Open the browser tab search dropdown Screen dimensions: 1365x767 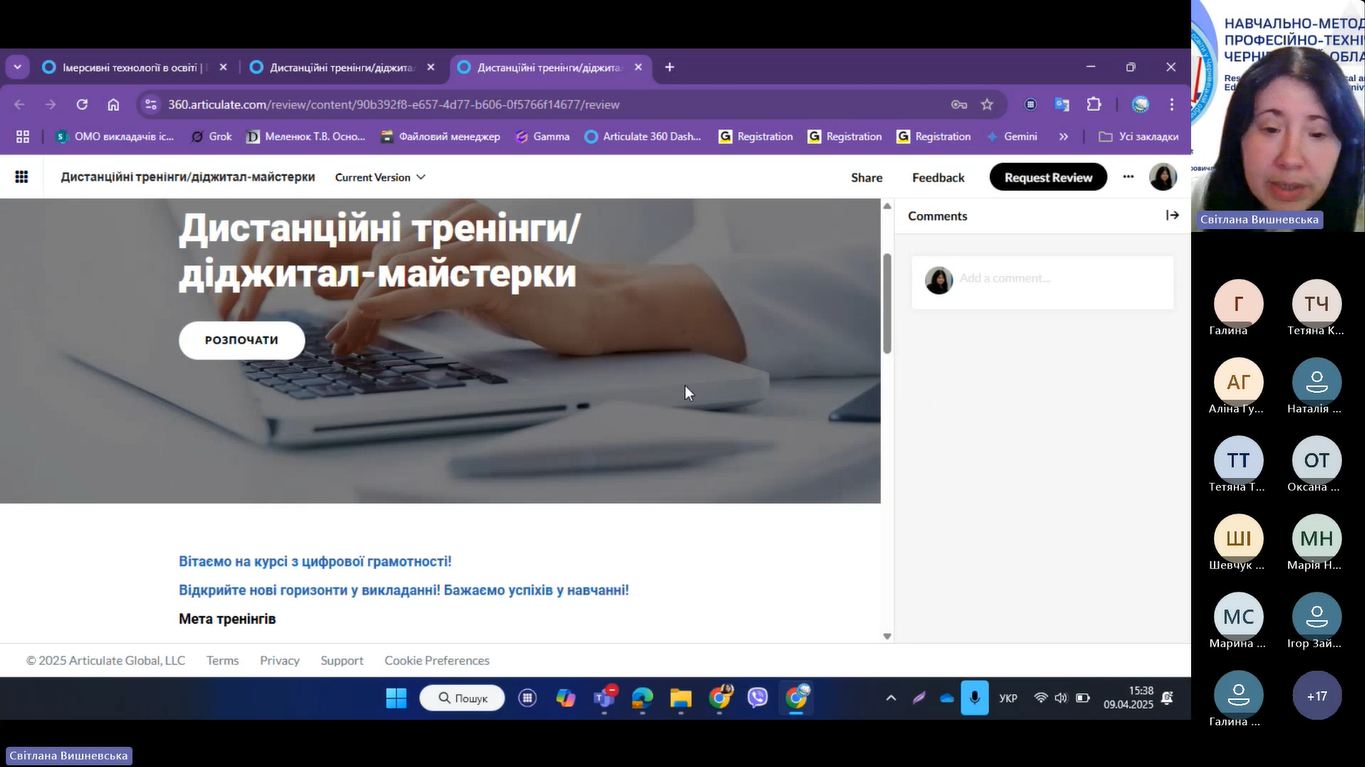[x=17, y=67]
